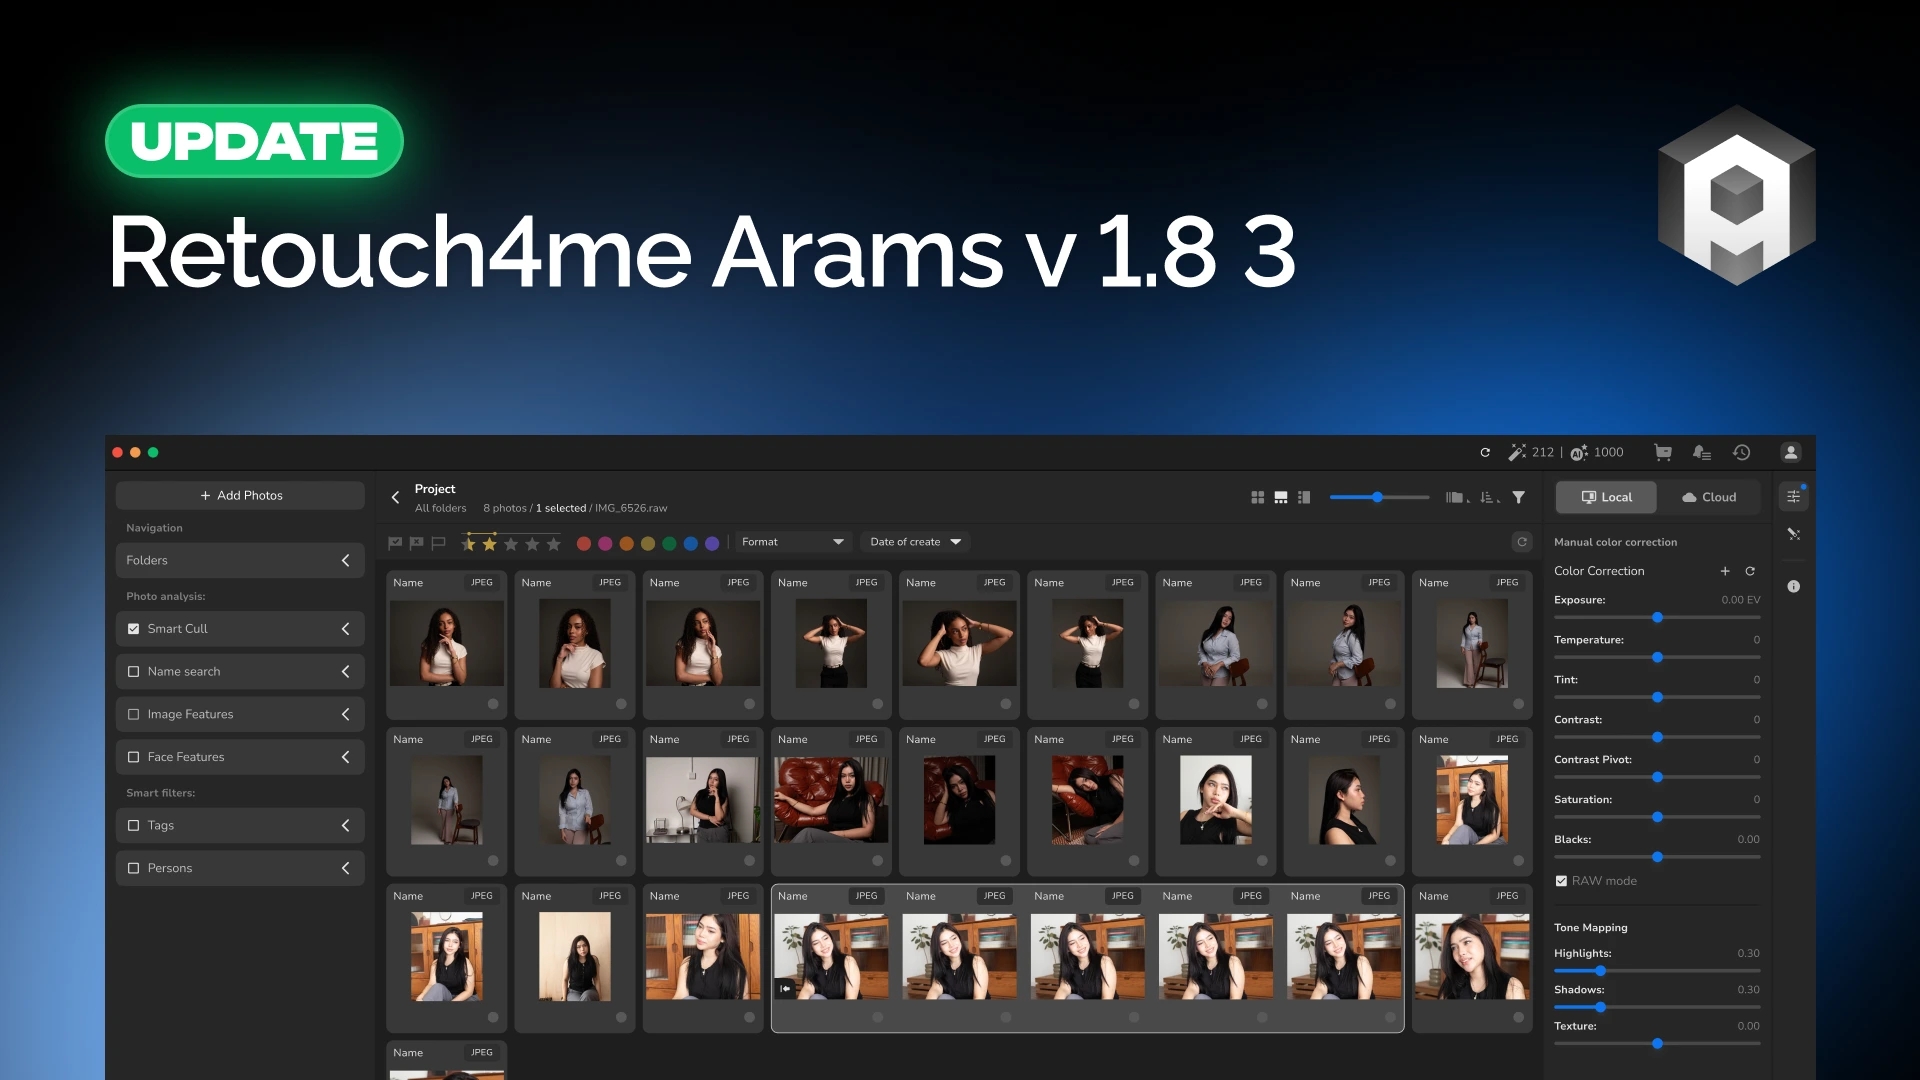Filter by orange color label

[x=626, y=544]
